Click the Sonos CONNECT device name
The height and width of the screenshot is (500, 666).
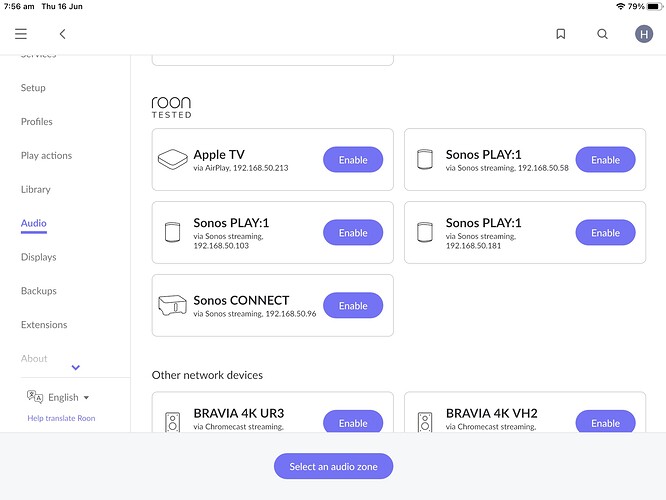[x=241, y=300]
